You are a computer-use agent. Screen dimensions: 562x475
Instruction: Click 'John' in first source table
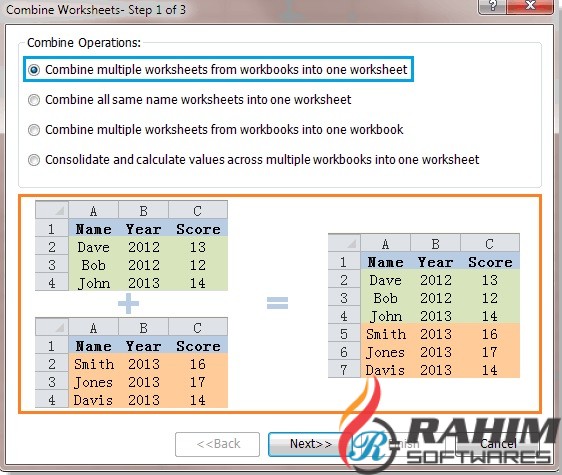[94, 283]
